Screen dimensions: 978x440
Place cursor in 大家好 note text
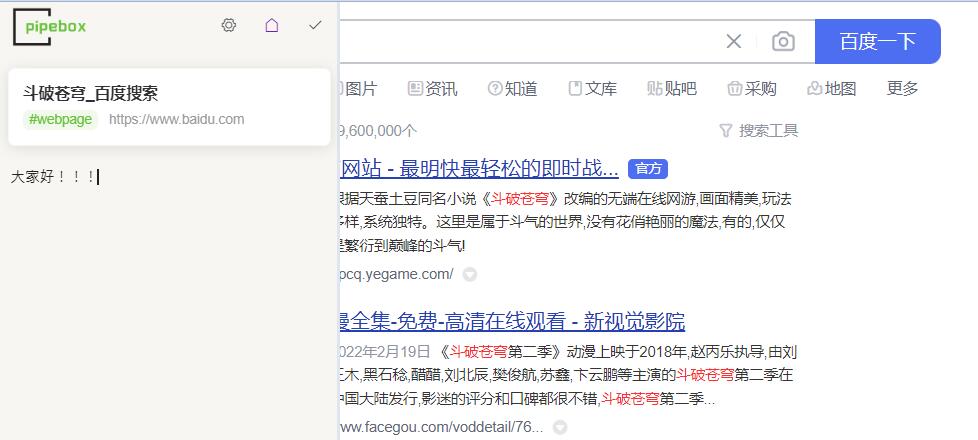click(x=52, y=177)
